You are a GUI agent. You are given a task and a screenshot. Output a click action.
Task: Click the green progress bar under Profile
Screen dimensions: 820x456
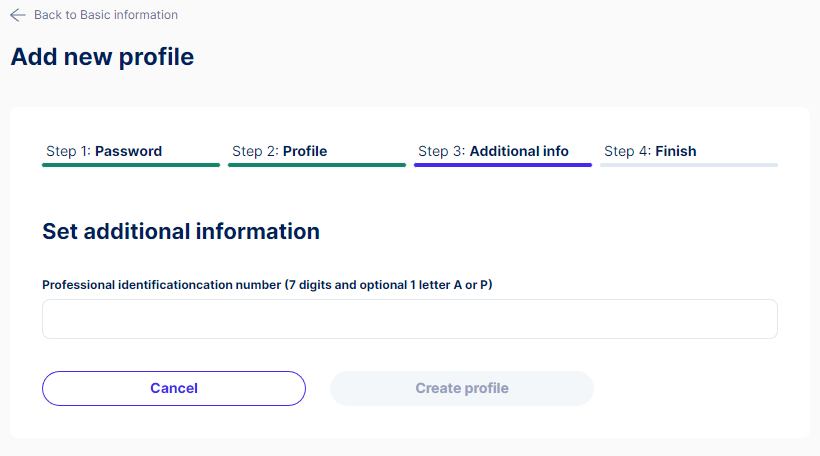317,165
